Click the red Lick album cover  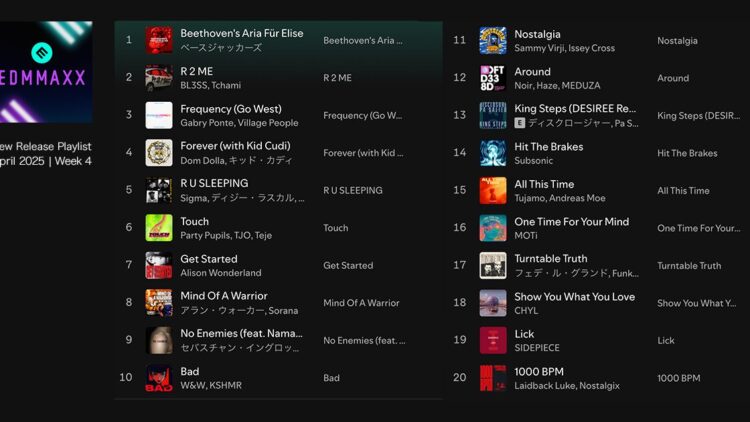point(493,340)
